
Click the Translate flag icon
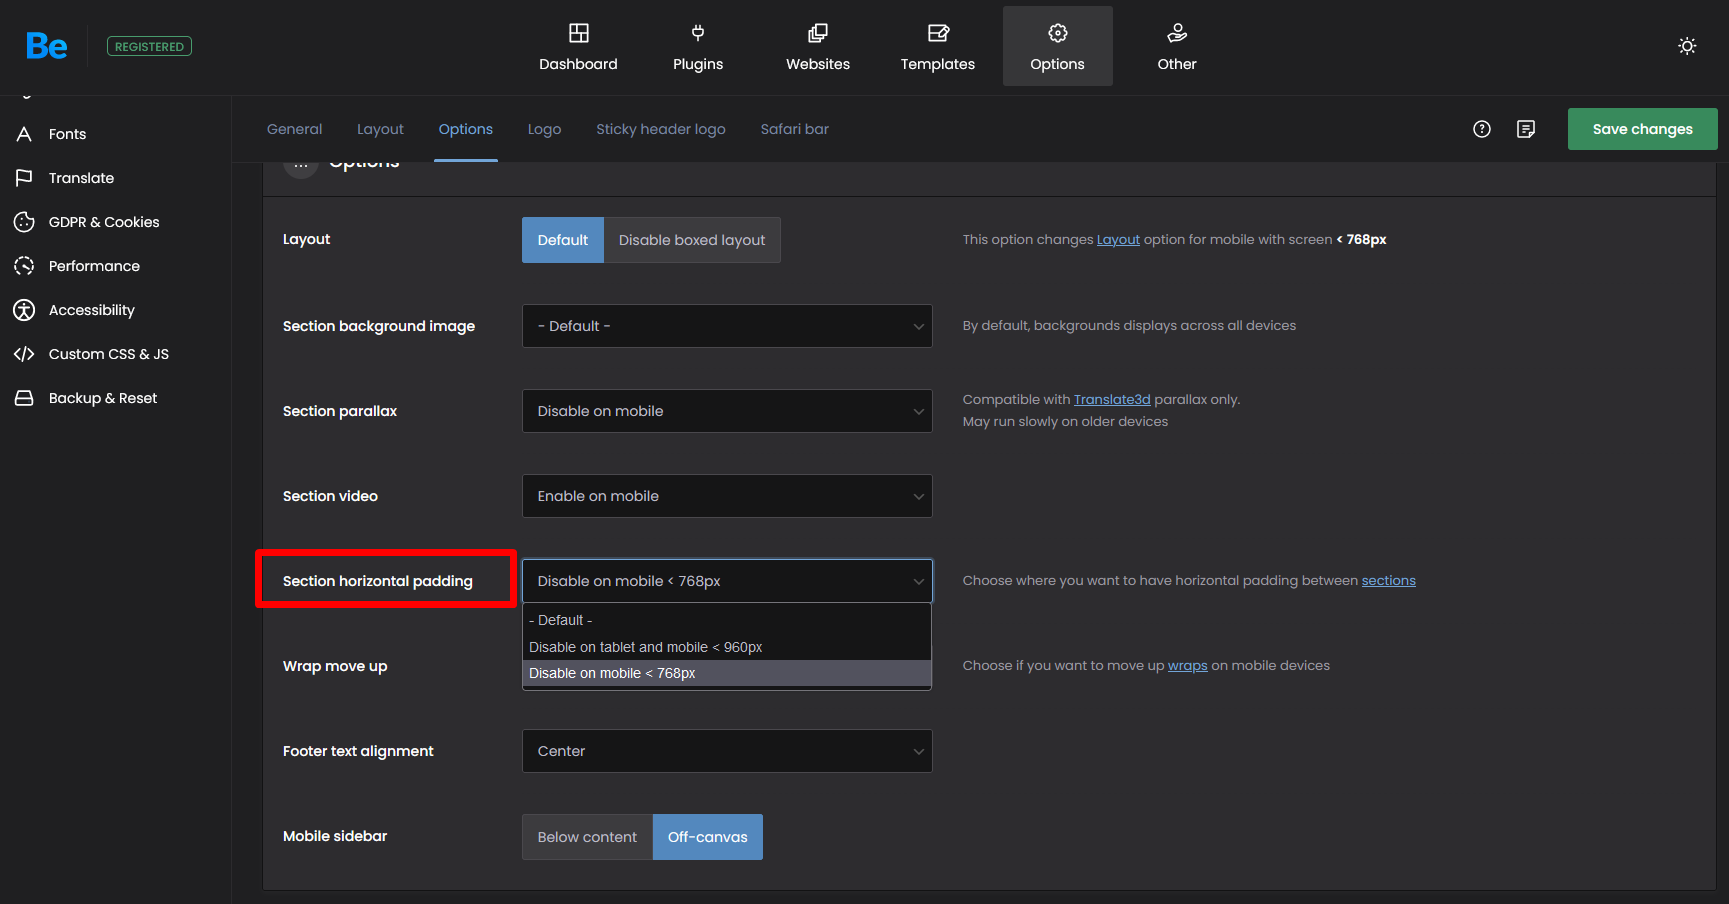click(x=24, y=178)
